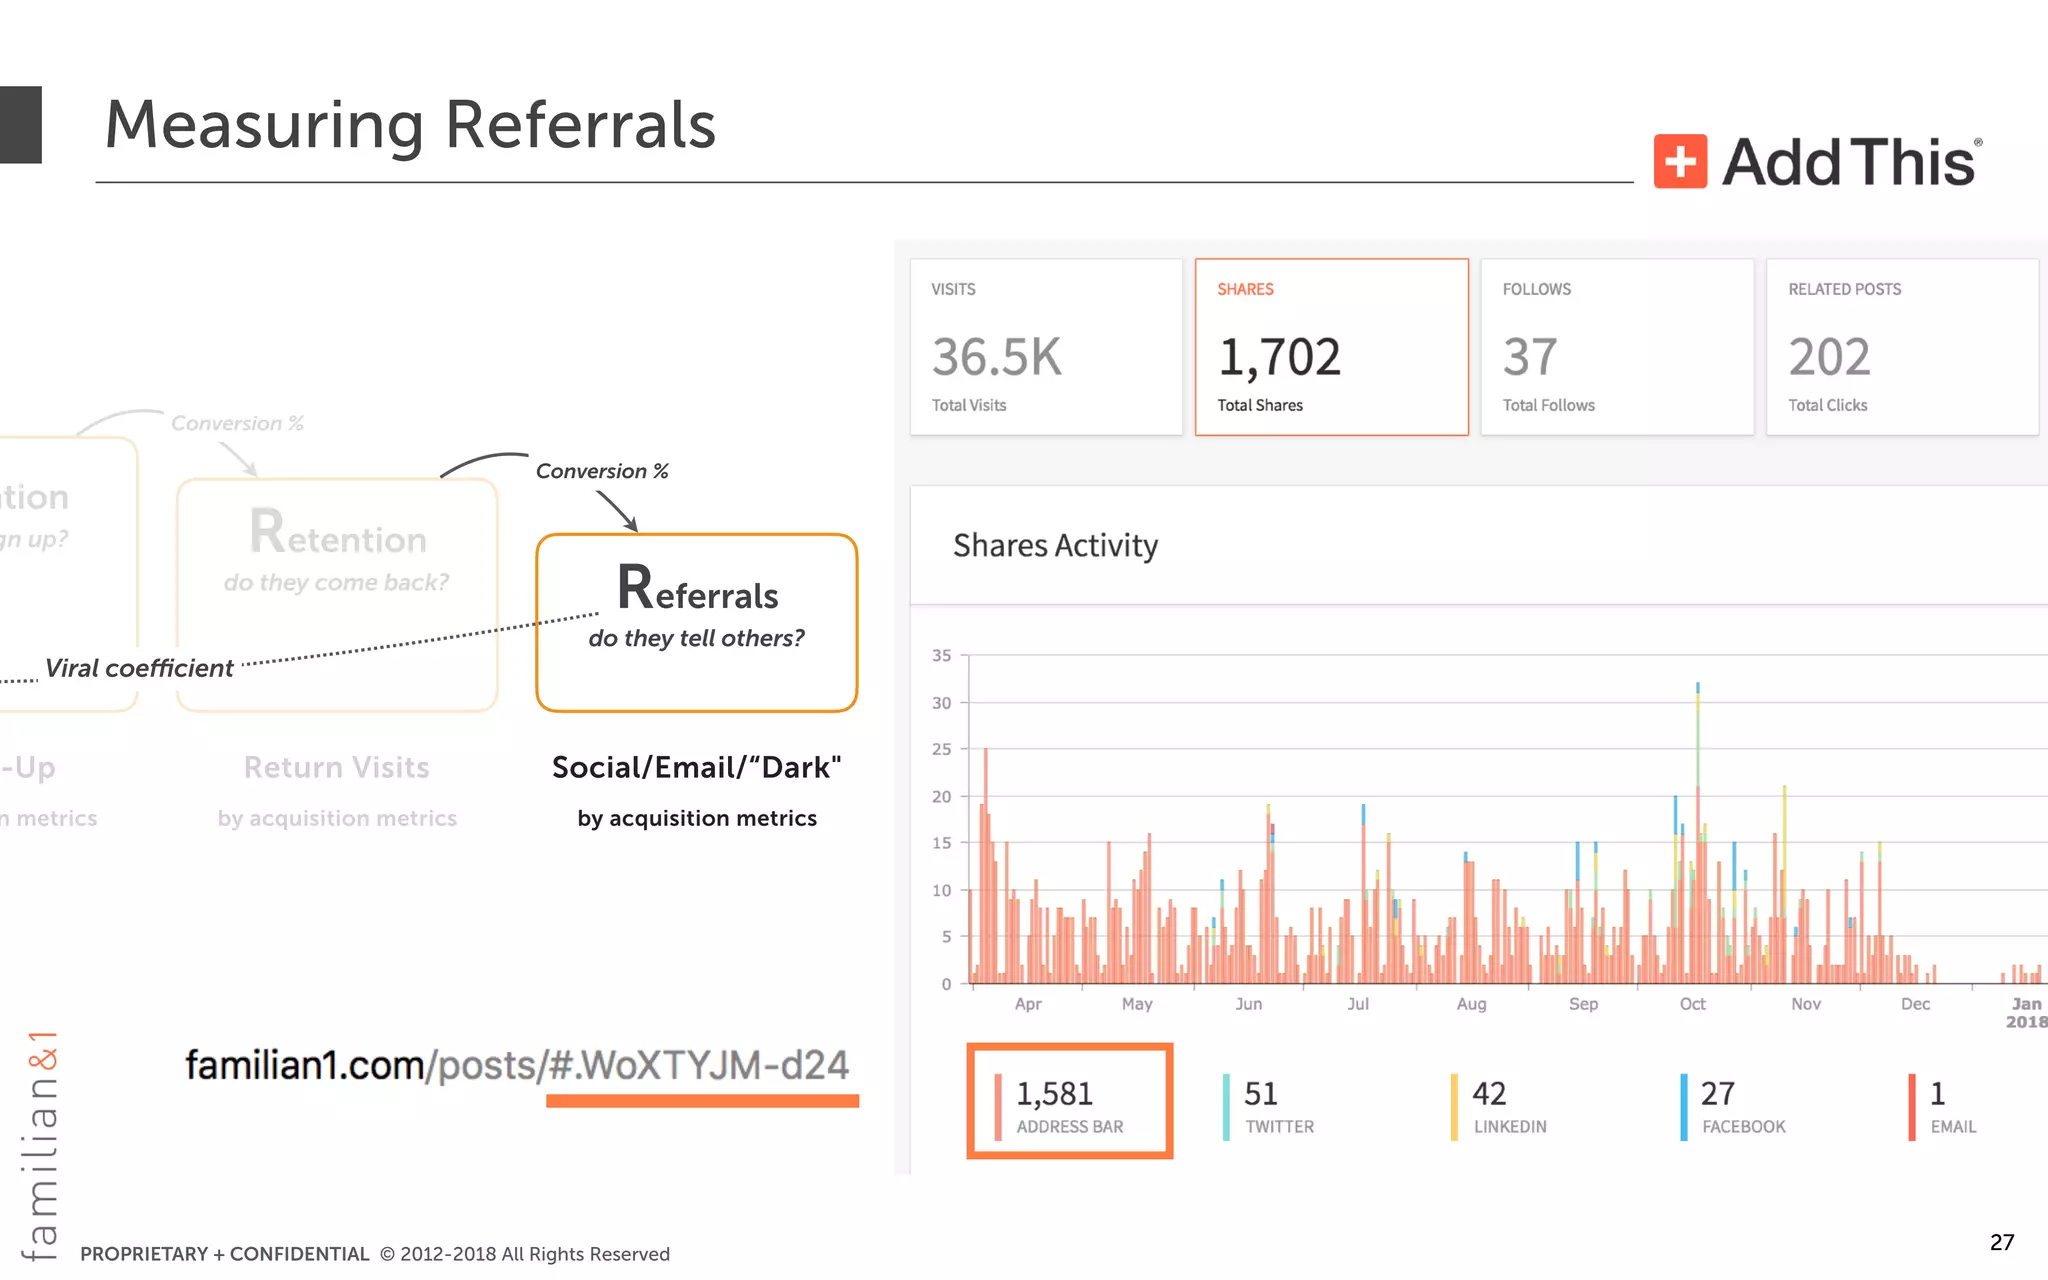
Task: Open the Follows 37 stat card
Action: pyautogui.click(x=1617, y=347)
